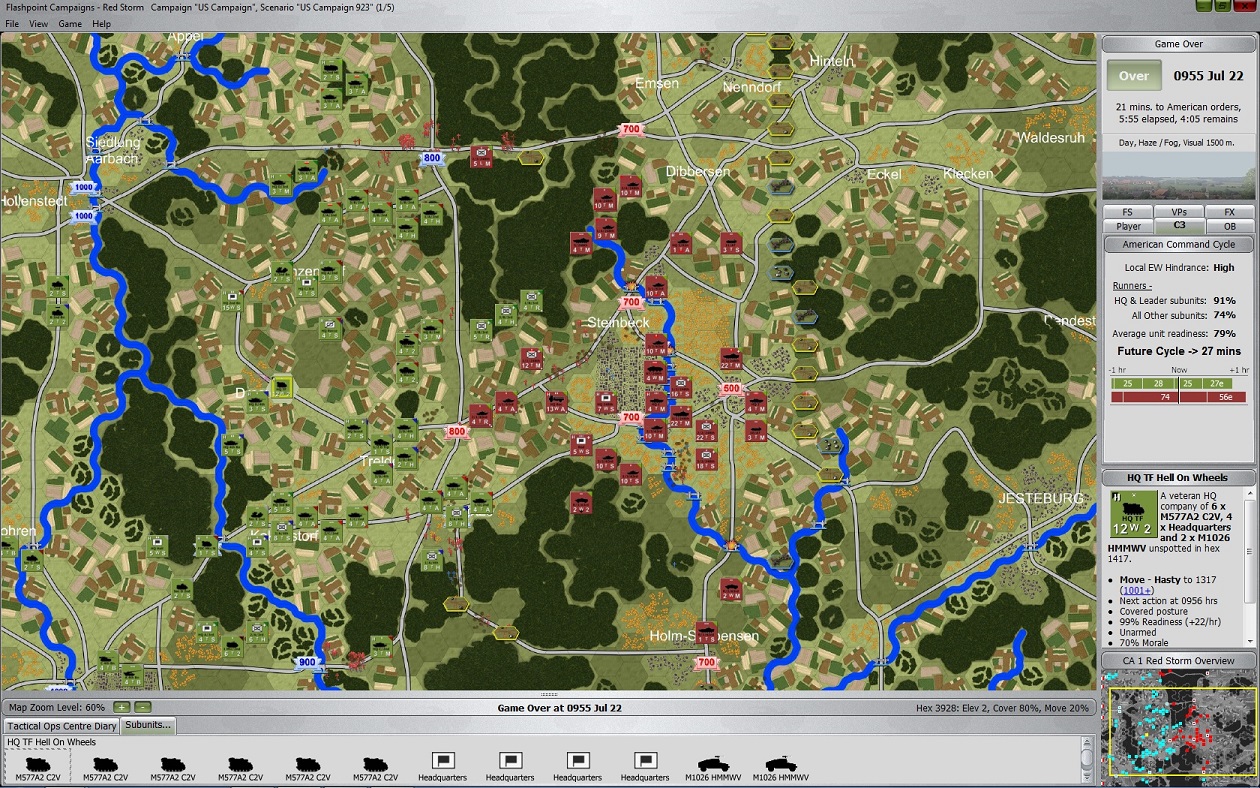Select the red 2 W 2 tank counter
This screenshot has width=1260, height=788.
coord(581,502)
